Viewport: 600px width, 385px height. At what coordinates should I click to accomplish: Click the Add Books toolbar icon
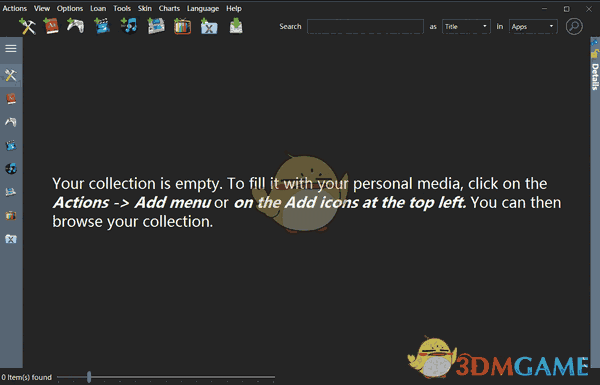point(51,26)
